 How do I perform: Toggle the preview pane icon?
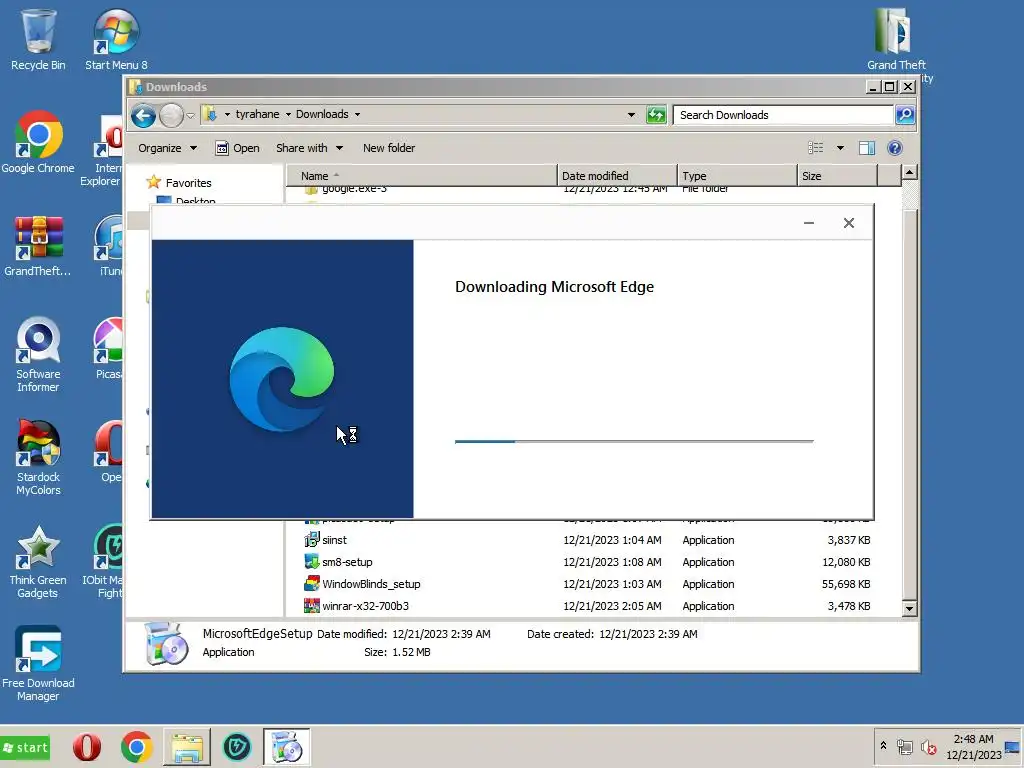[867, 148]
